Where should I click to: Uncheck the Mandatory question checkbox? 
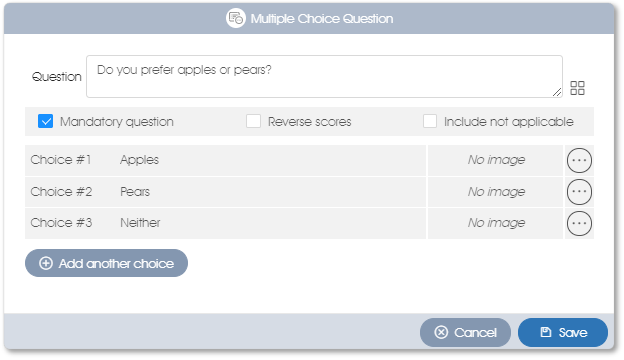45,121
